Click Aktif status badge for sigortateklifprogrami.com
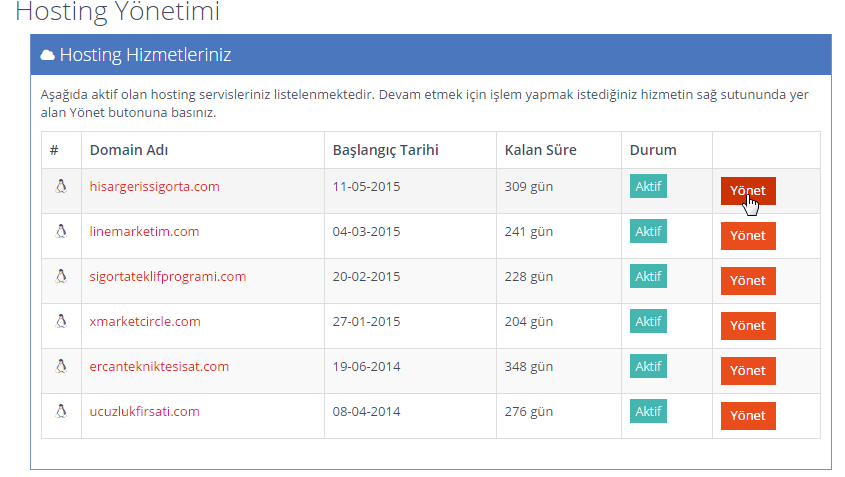The width and height of the screenshot is (845, 477). (648, 276)
